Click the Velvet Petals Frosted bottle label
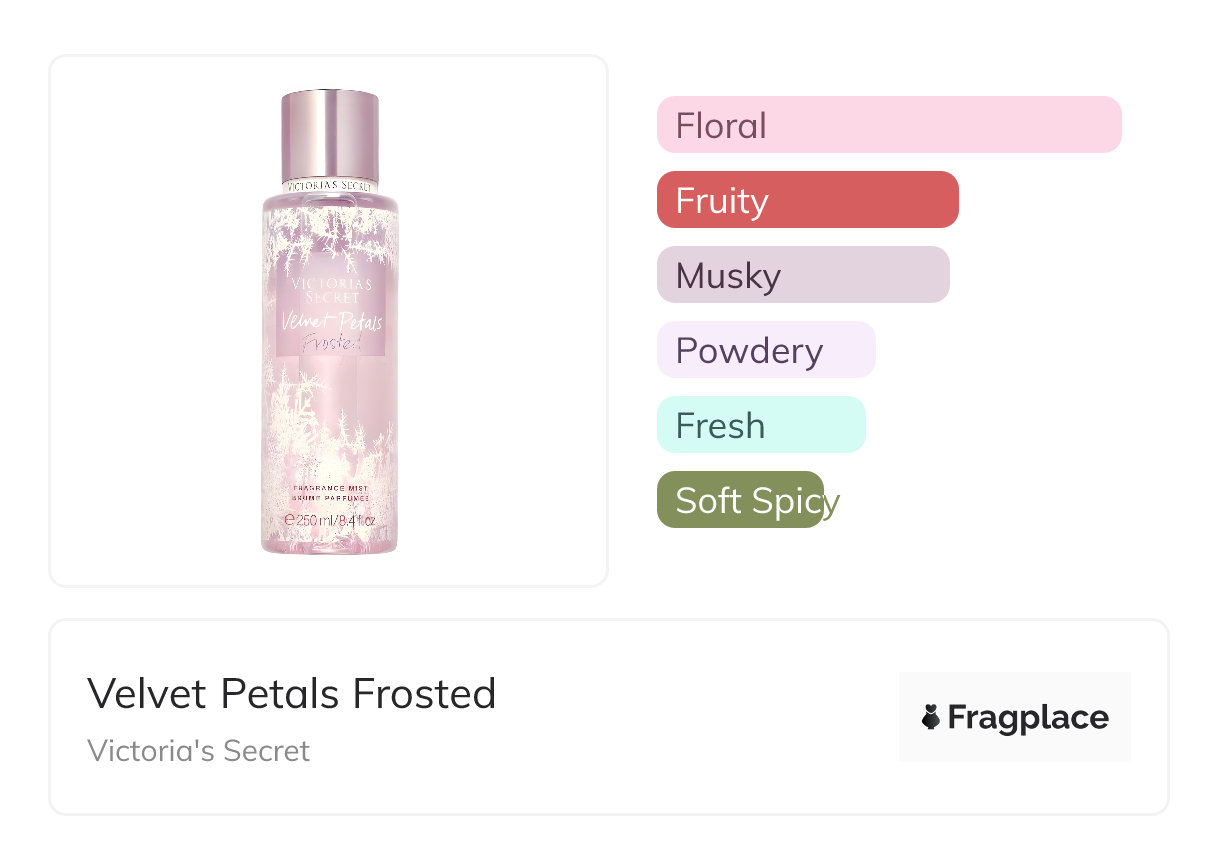 click(x=330, y=310)
